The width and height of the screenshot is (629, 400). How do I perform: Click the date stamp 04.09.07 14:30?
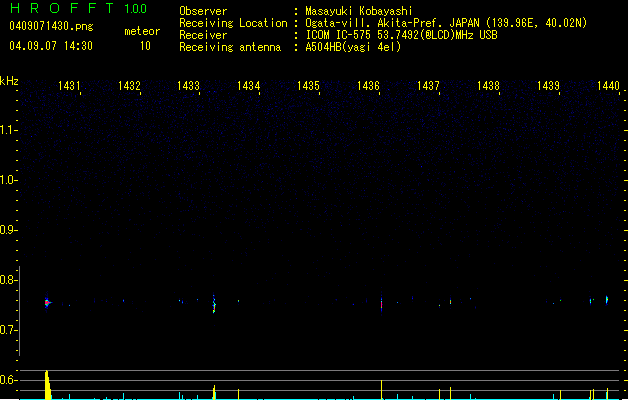coord(51,46)
